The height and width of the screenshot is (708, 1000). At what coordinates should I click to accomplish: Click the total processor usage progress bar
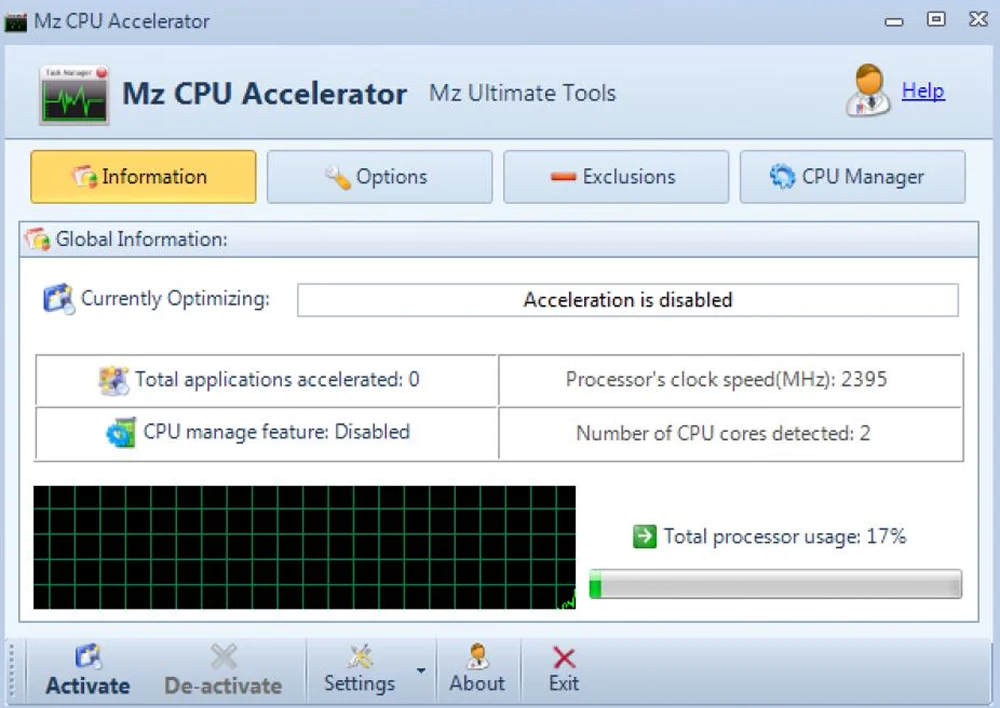coord(775,584)
